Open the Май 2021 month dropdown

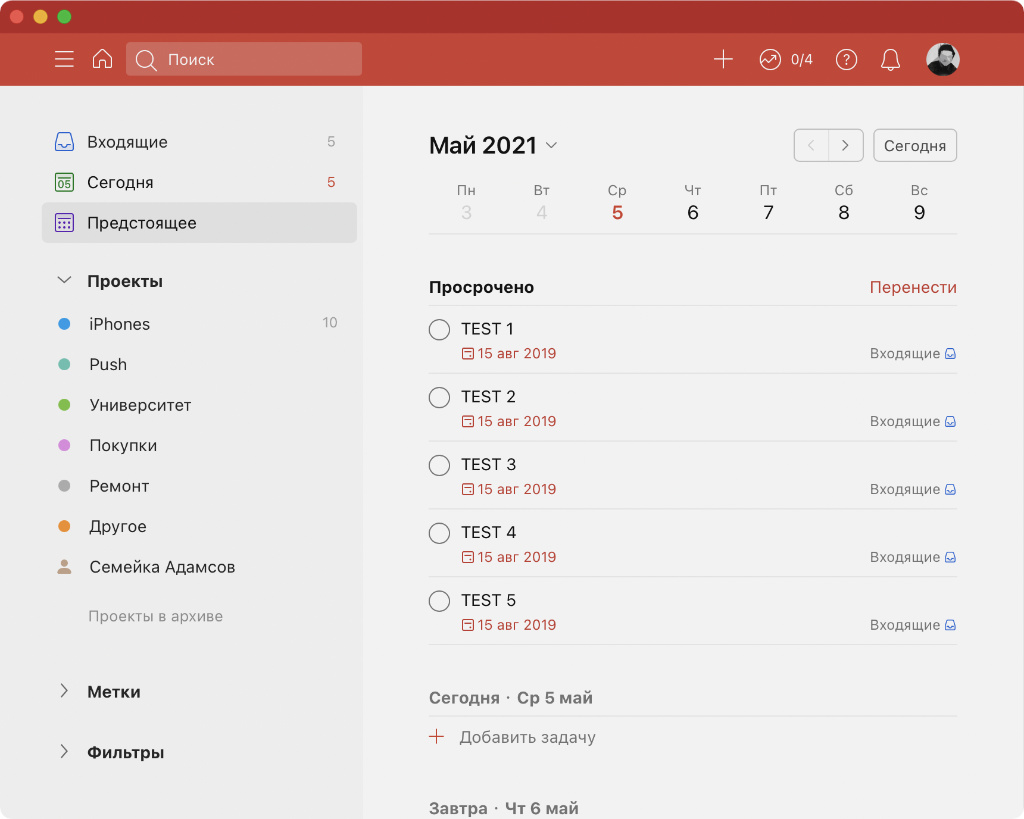tap(493, 145)
